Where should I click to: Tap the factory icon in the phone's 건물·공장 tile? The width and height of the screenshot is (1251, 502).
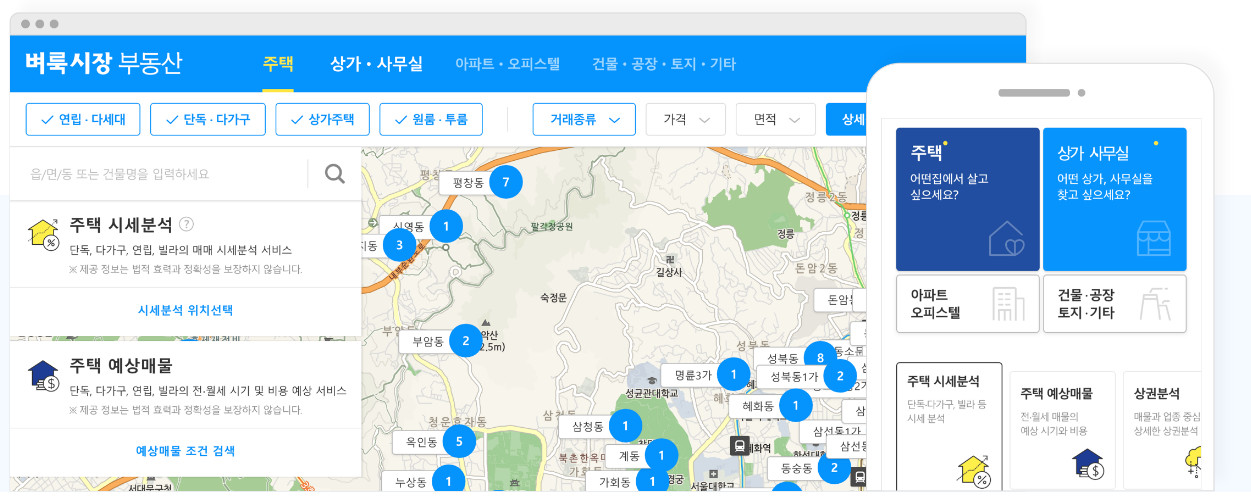pyautogui.click(x=1155, y=304)
